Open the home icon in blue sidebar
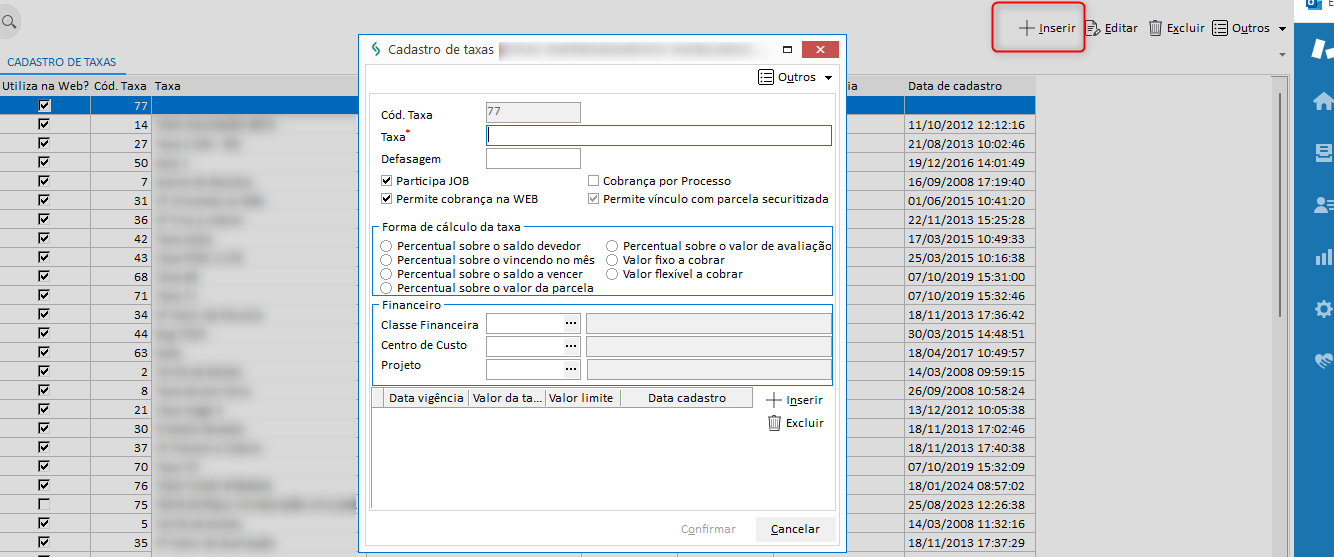Viewport: 1334px width, 557px height. tap(1322, 101)
